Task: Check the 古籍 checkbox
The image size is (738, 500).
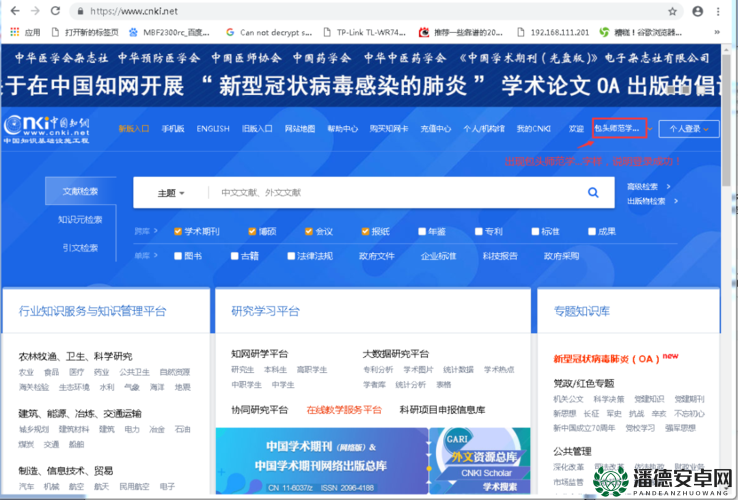Action: coord(234,256)
